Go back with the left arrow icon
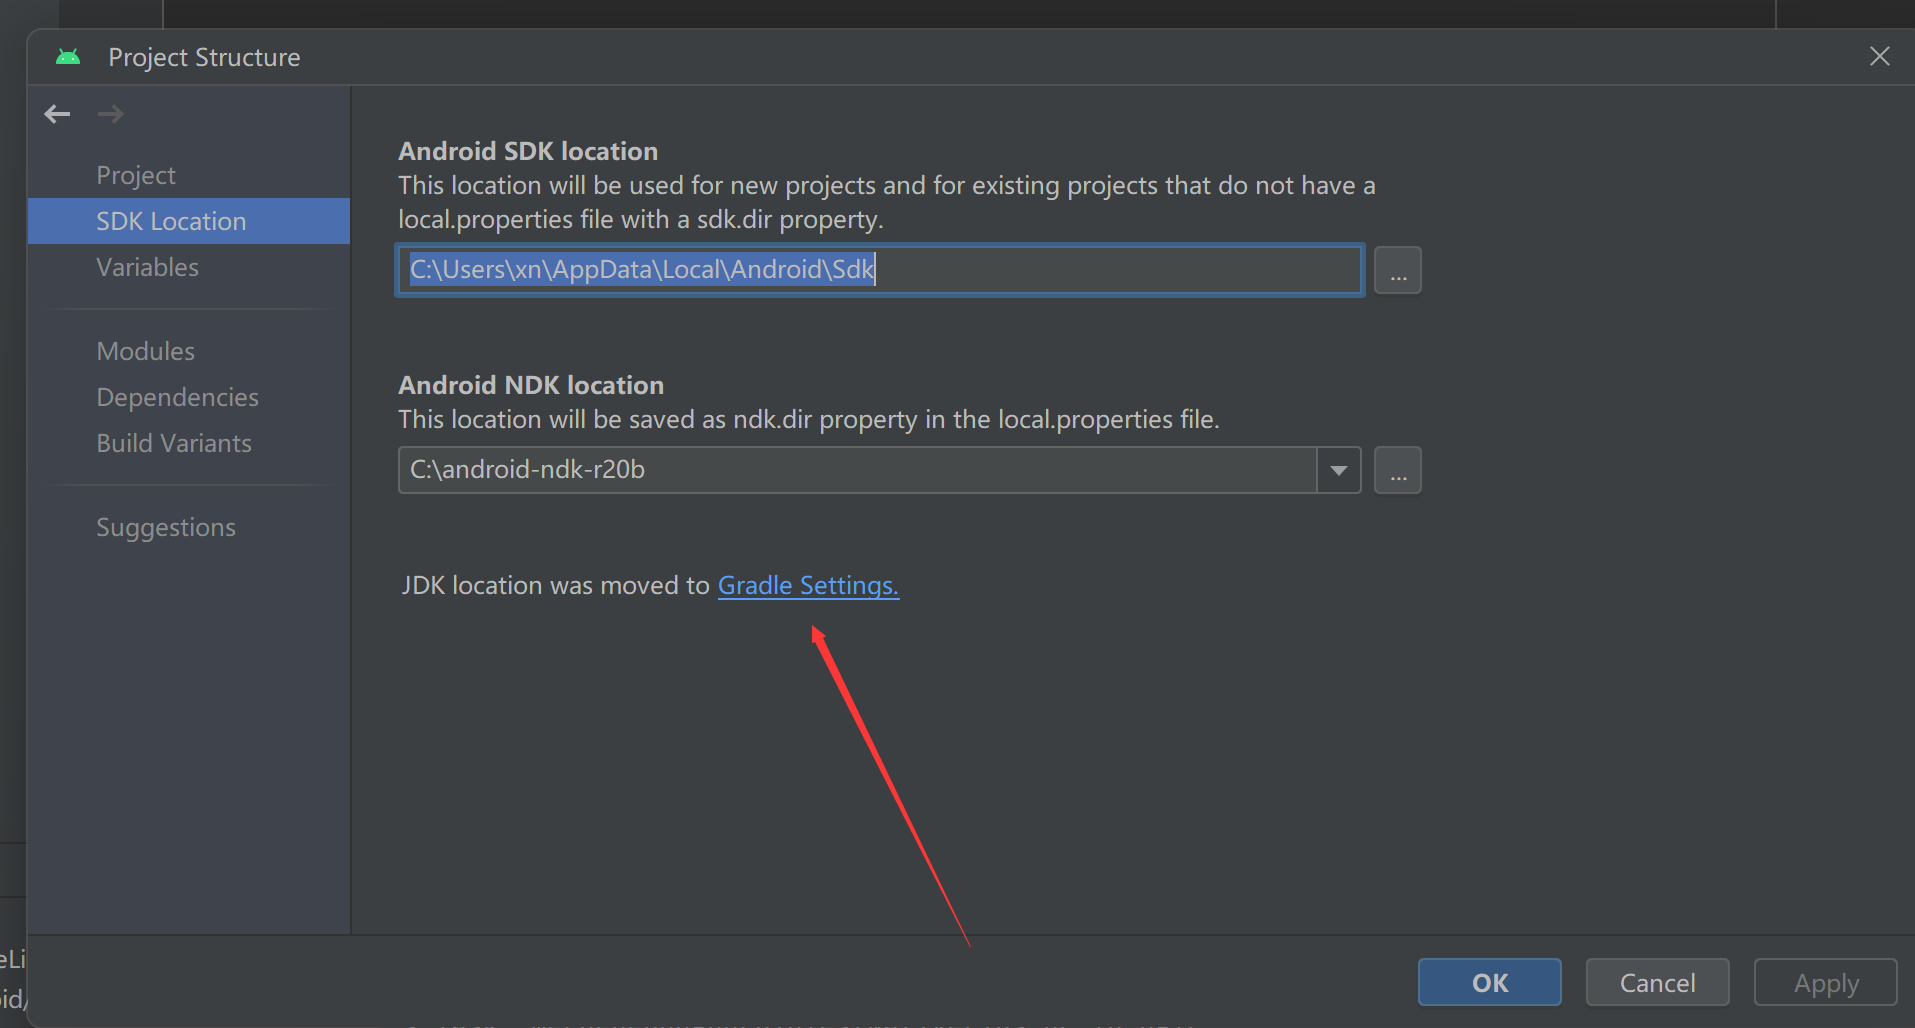This screenshot has height=1028, width=1915. pos(57,114)
